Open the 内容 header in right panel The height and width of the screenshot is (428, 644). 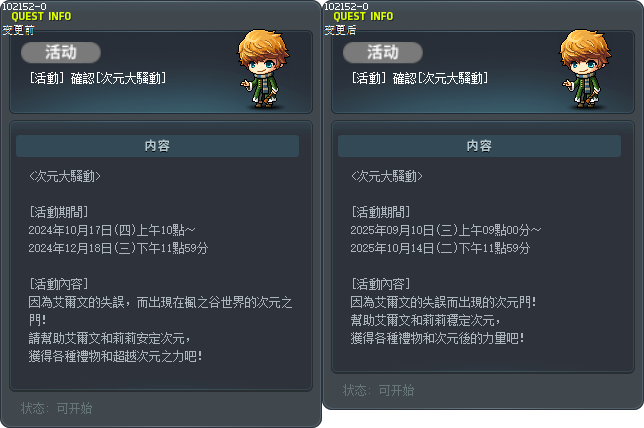click(479, 146)
